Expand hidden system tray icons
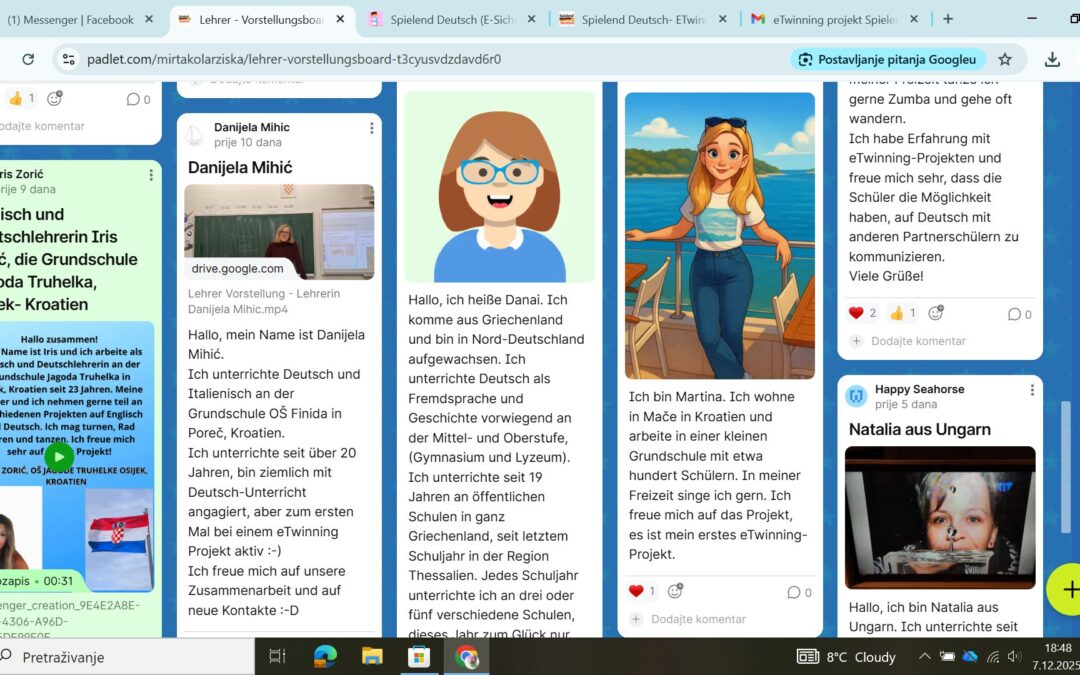Viewport: 1080px width, 675px height. 924,657
